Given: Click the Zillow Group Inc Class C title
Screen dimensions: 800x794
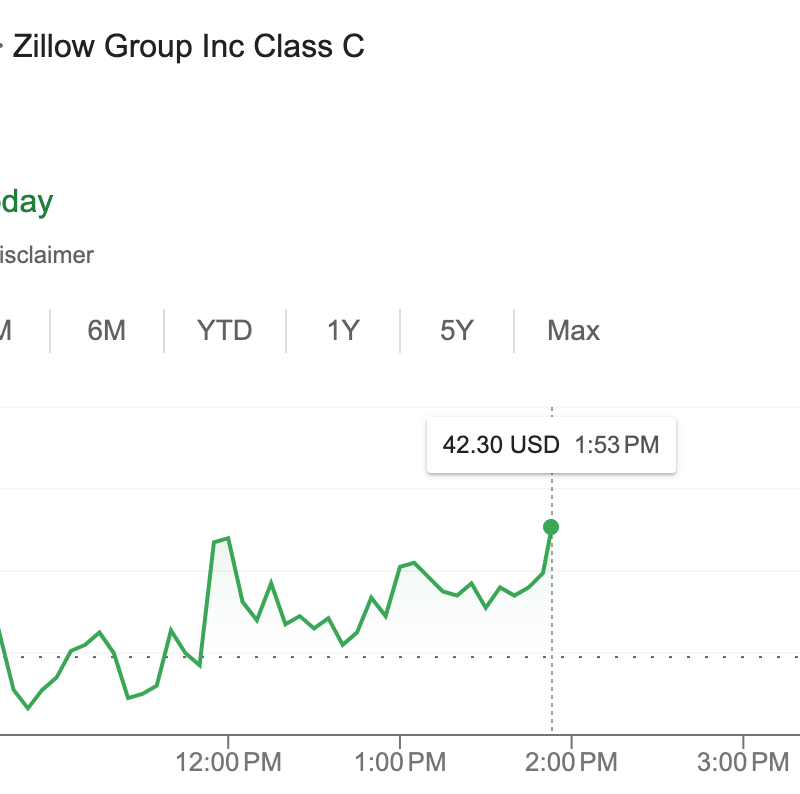Looking at the screenshot, I should tap(188, 47).
